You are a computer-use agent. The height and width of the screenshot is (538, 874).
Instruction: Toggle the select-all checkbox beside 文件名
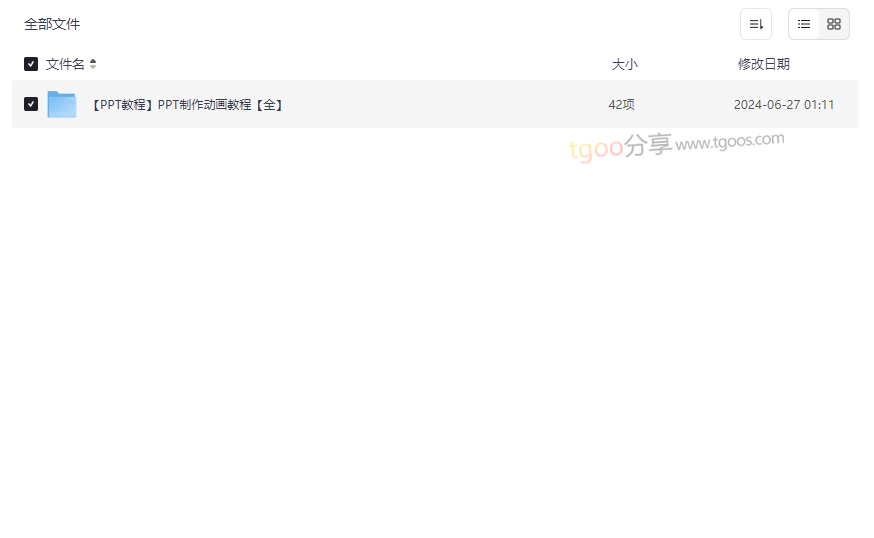click(x=31, y=64)
